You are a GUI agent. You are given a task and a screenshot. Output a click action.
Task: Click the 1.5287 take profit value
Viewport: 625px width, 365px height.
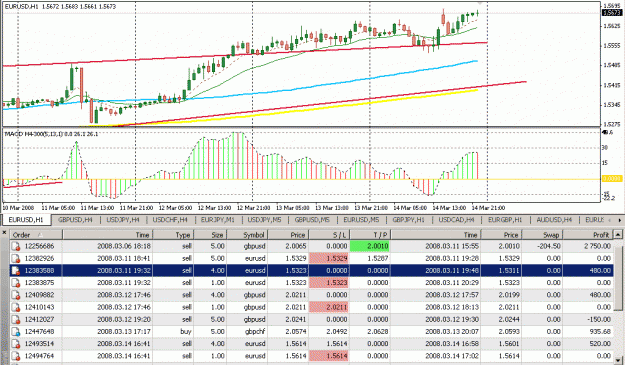(377, 259)
